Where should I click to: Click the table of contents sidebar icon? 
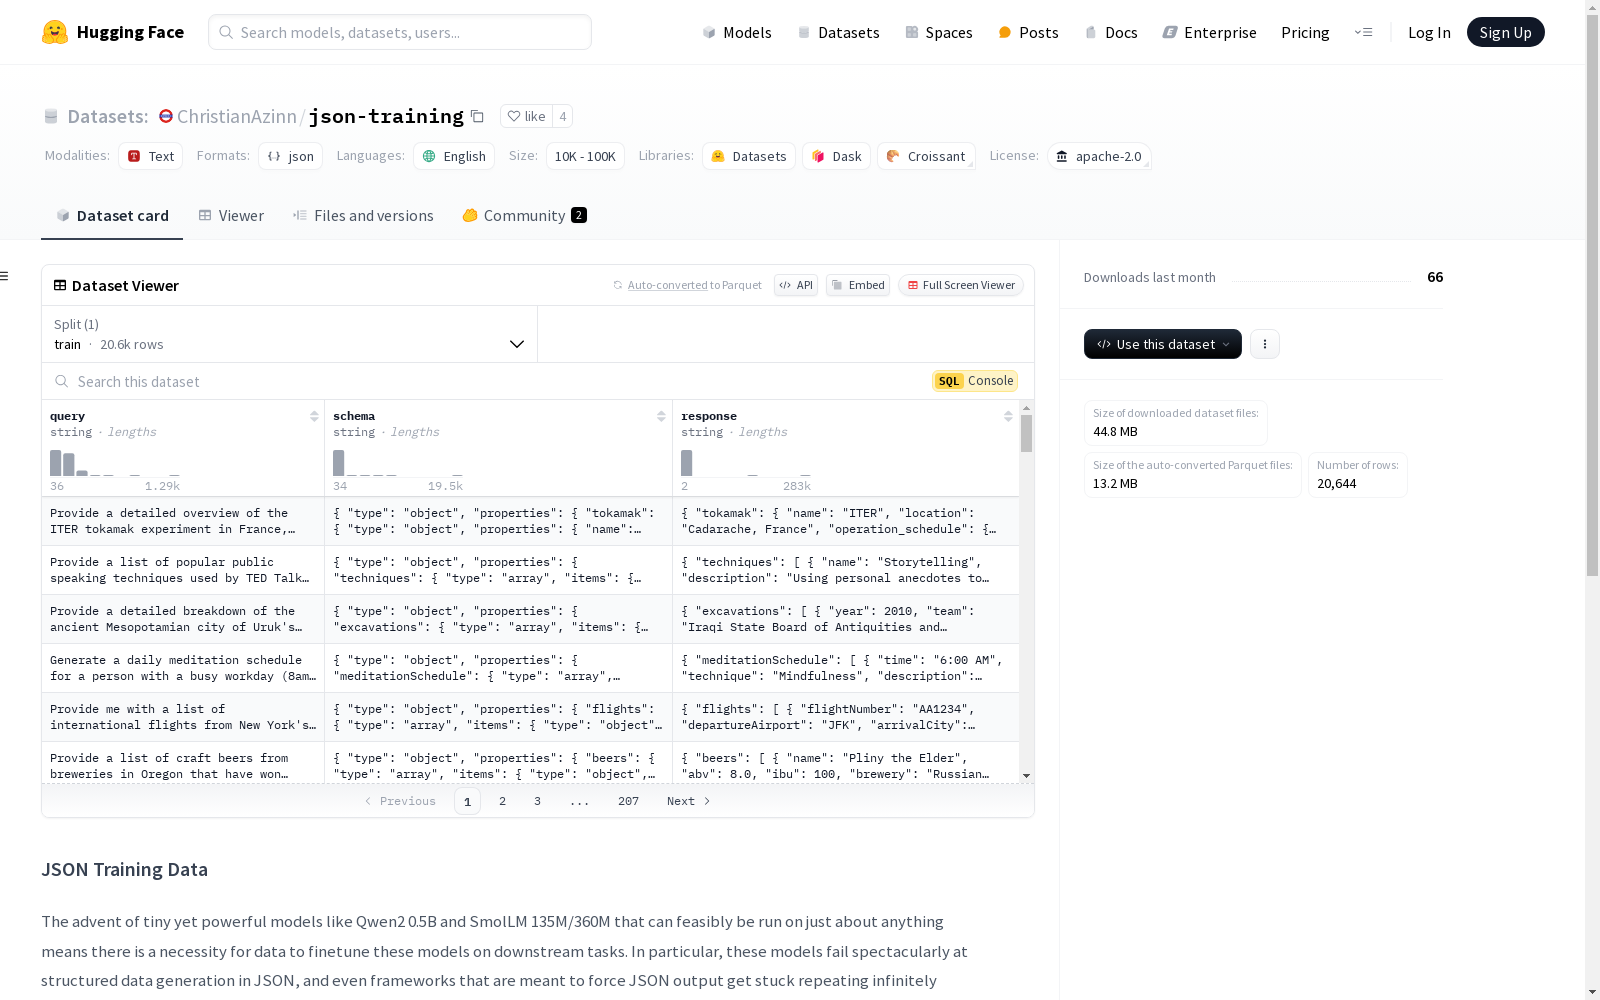5,276
